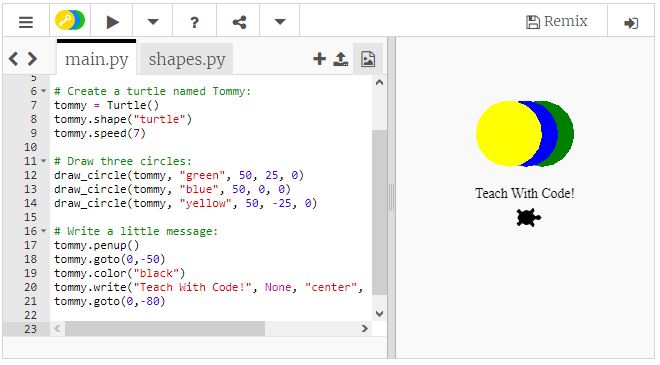
Task: Open the hamburger menu
Action: [26, 22]
